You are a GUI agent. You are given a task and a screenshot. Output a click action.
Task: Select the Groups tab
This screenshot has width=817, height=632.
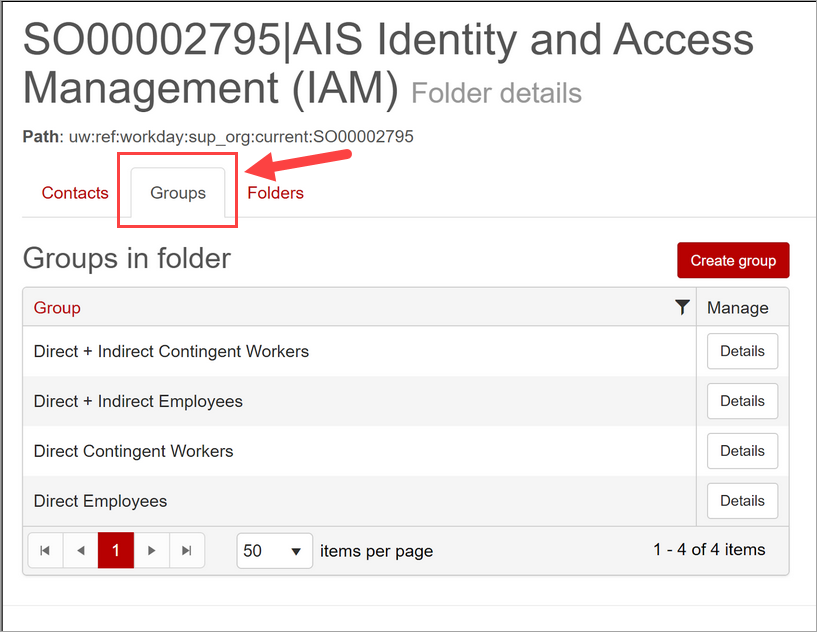pyautogui.click(x=178, y=193)
